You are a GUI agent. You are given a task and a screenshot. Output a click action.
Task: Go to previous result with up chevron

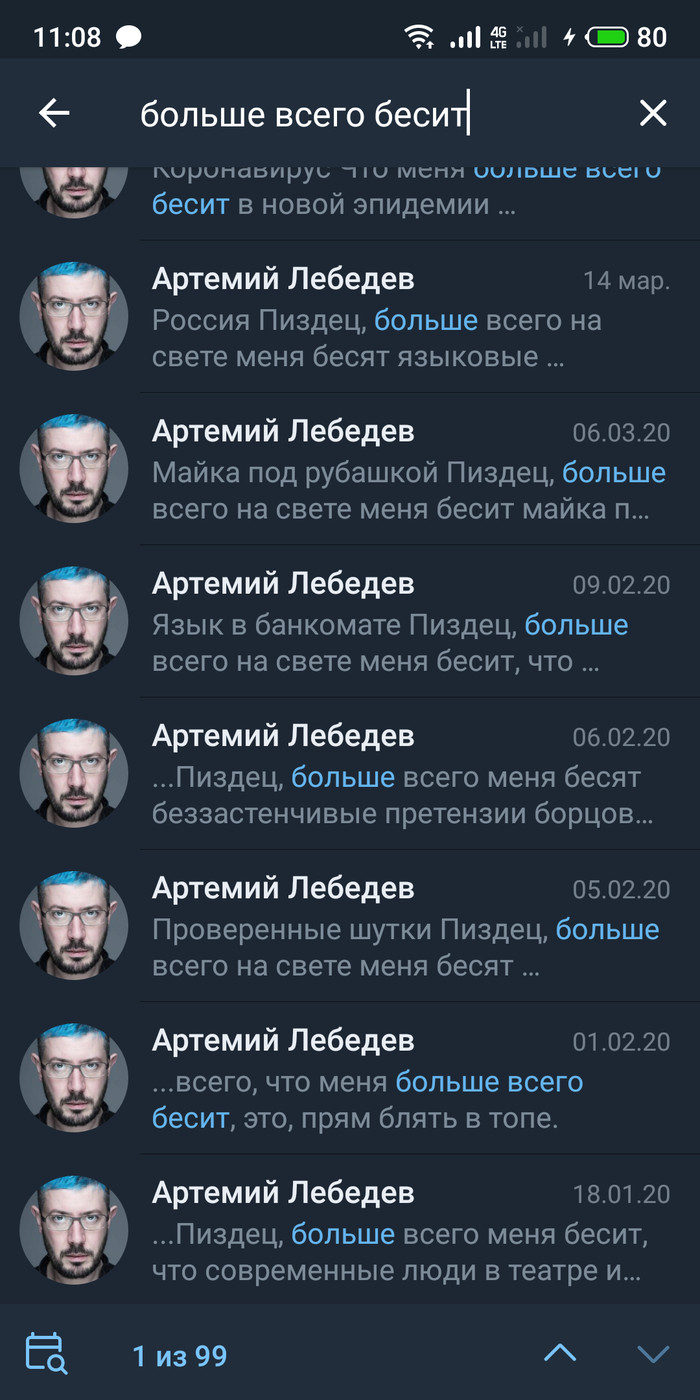point(560,1354)
